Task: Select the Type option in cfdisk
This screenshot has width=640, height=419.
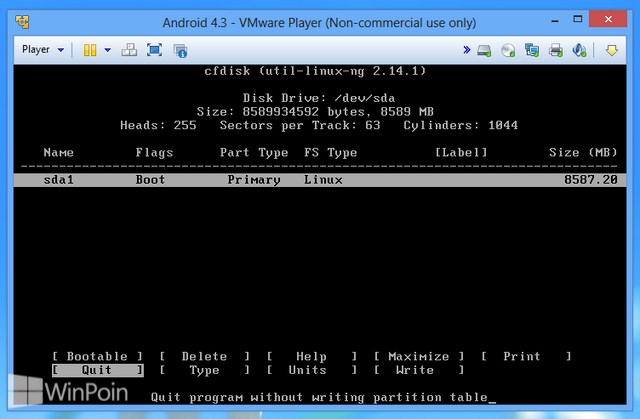Action: [x=204, y=370]
